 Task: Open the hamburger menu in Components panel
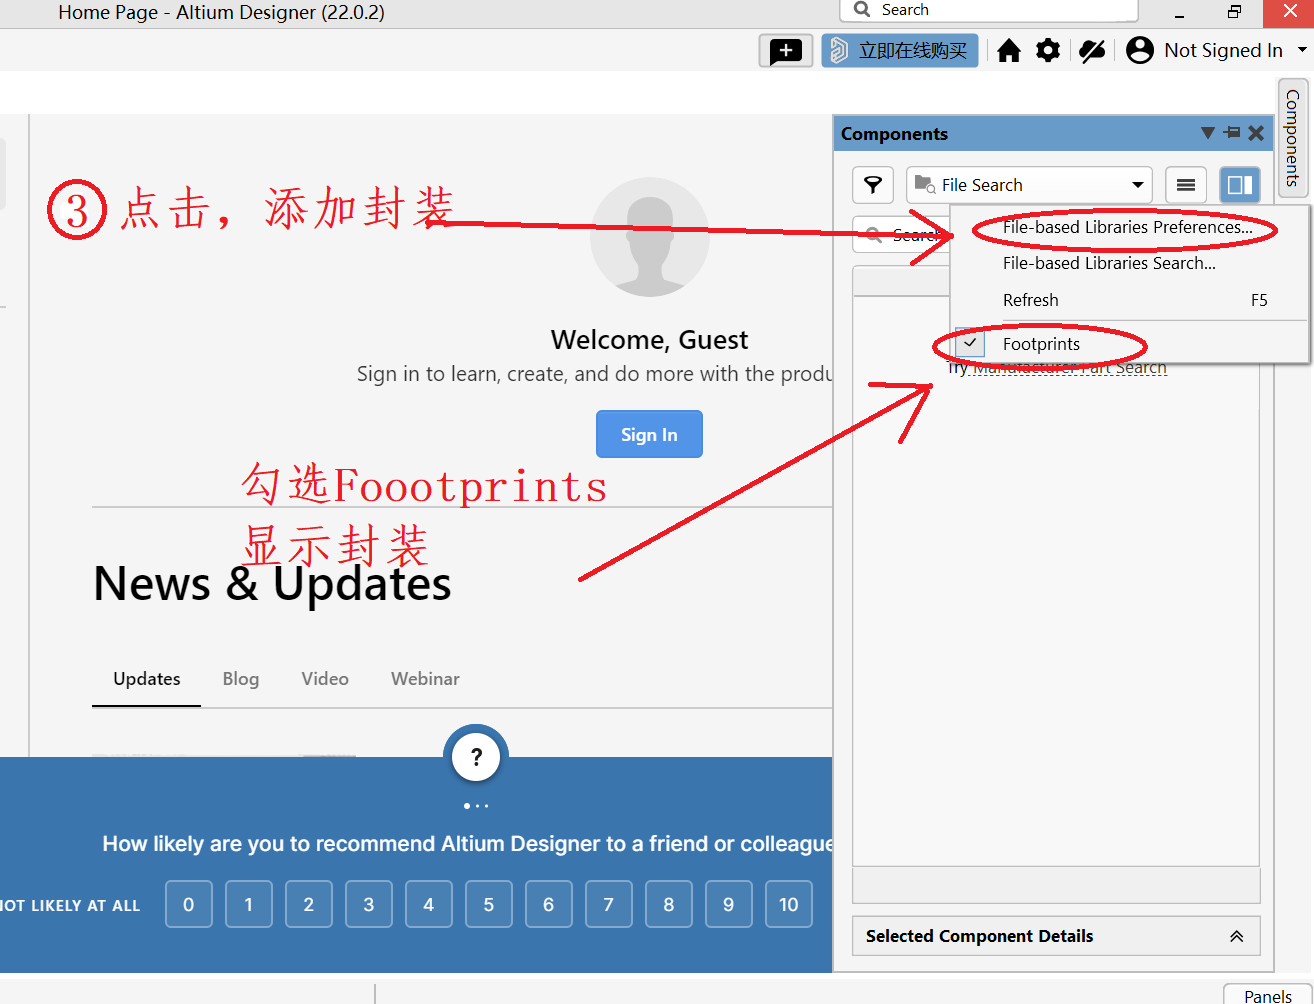[x=1186, y=184]
